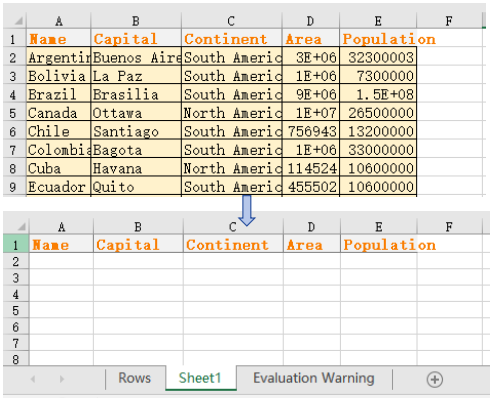Select column B header in top spreadsheet
This screenshot has height=398, width=494.
[x=136, y=21]
